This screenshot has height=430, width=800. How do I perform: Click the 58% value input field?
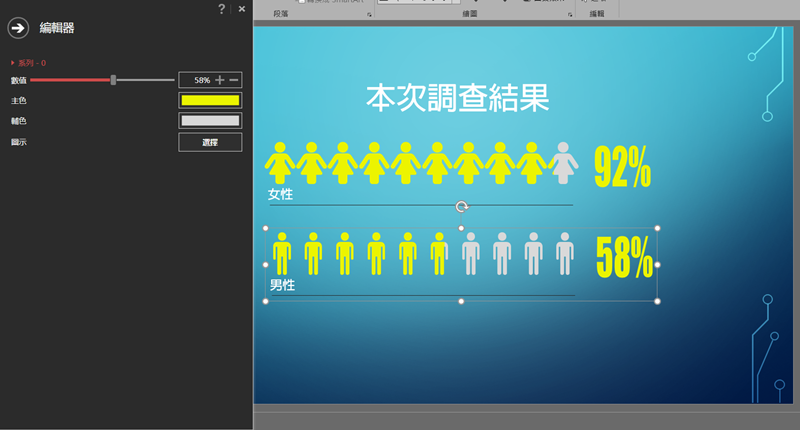tap(196, 80)
